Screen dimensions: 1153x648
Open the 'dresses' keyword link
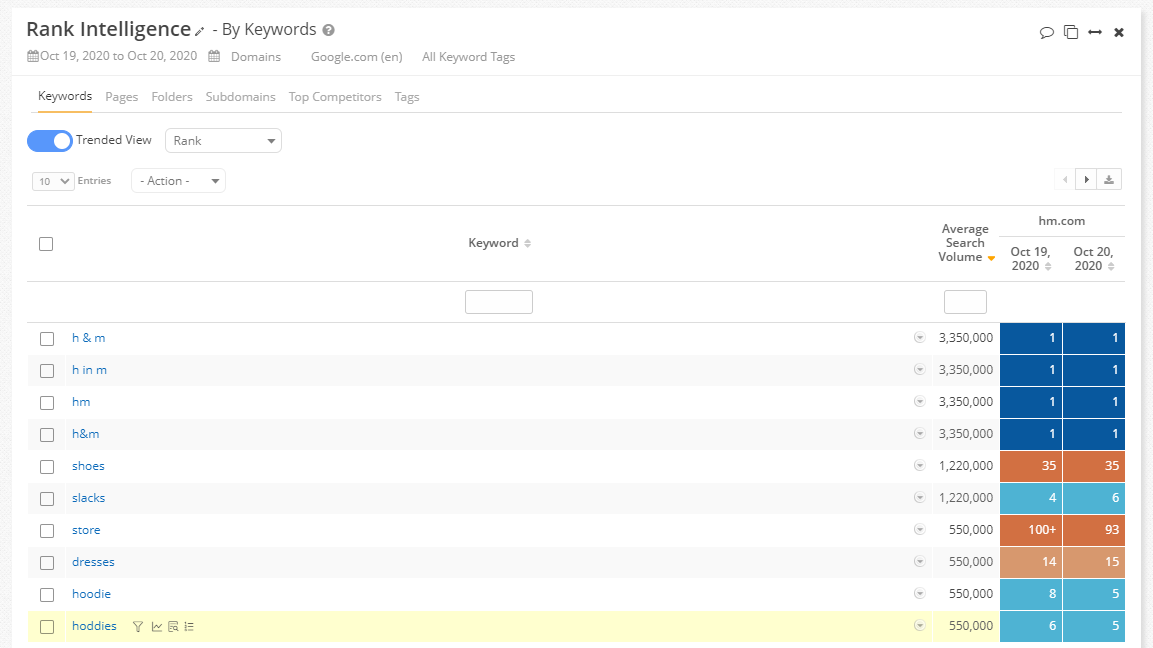(x=93, y=562)
